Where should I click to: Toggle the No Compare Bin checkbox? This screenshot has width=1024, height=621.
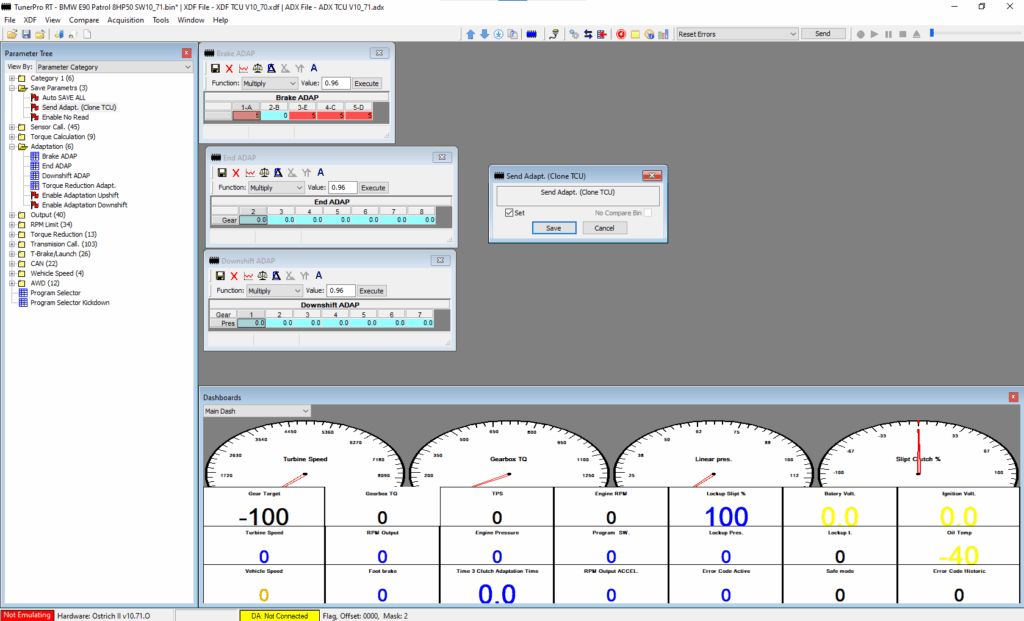pos(648,213)
